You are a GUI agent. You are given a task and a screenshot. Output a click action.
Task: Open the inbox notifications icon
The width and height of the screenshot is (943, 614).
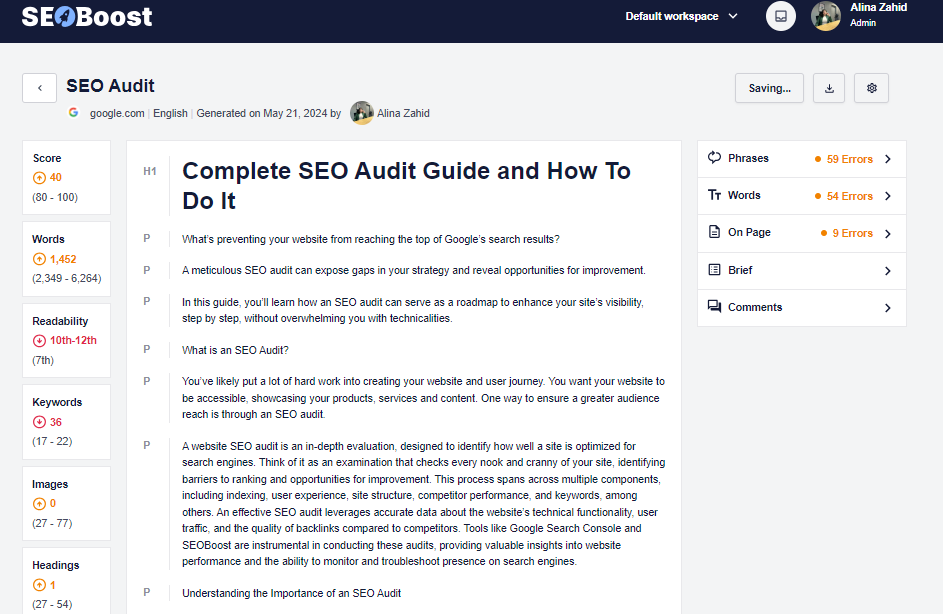[781, 16]
